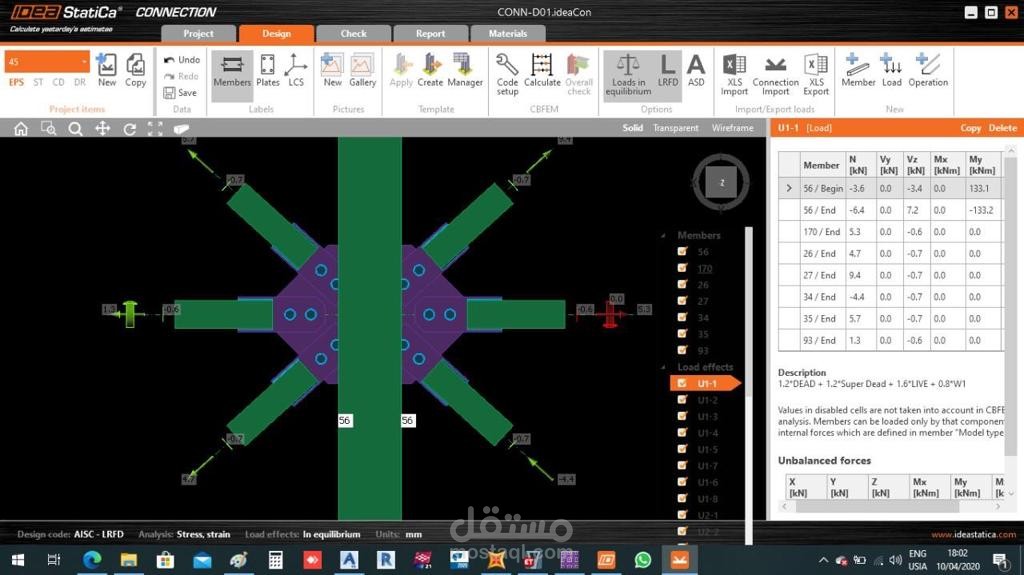Click the New project item icon

tap(107, 70)
